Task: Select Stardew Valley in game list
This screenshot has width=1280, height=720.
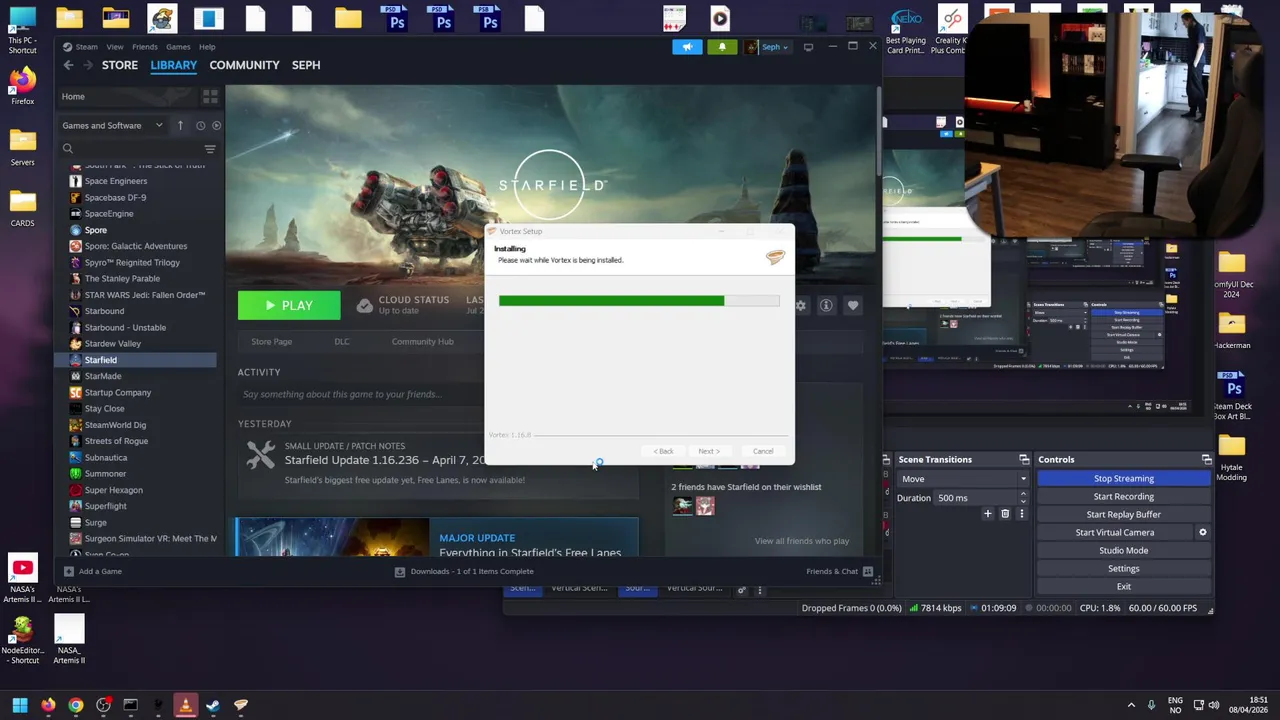Action: (113, 344)
